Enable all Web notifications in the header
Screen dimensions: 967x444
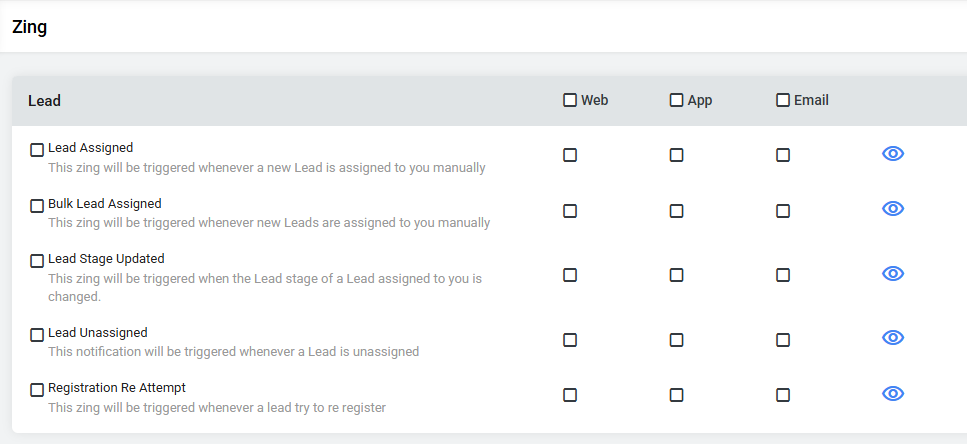point(570,100)
